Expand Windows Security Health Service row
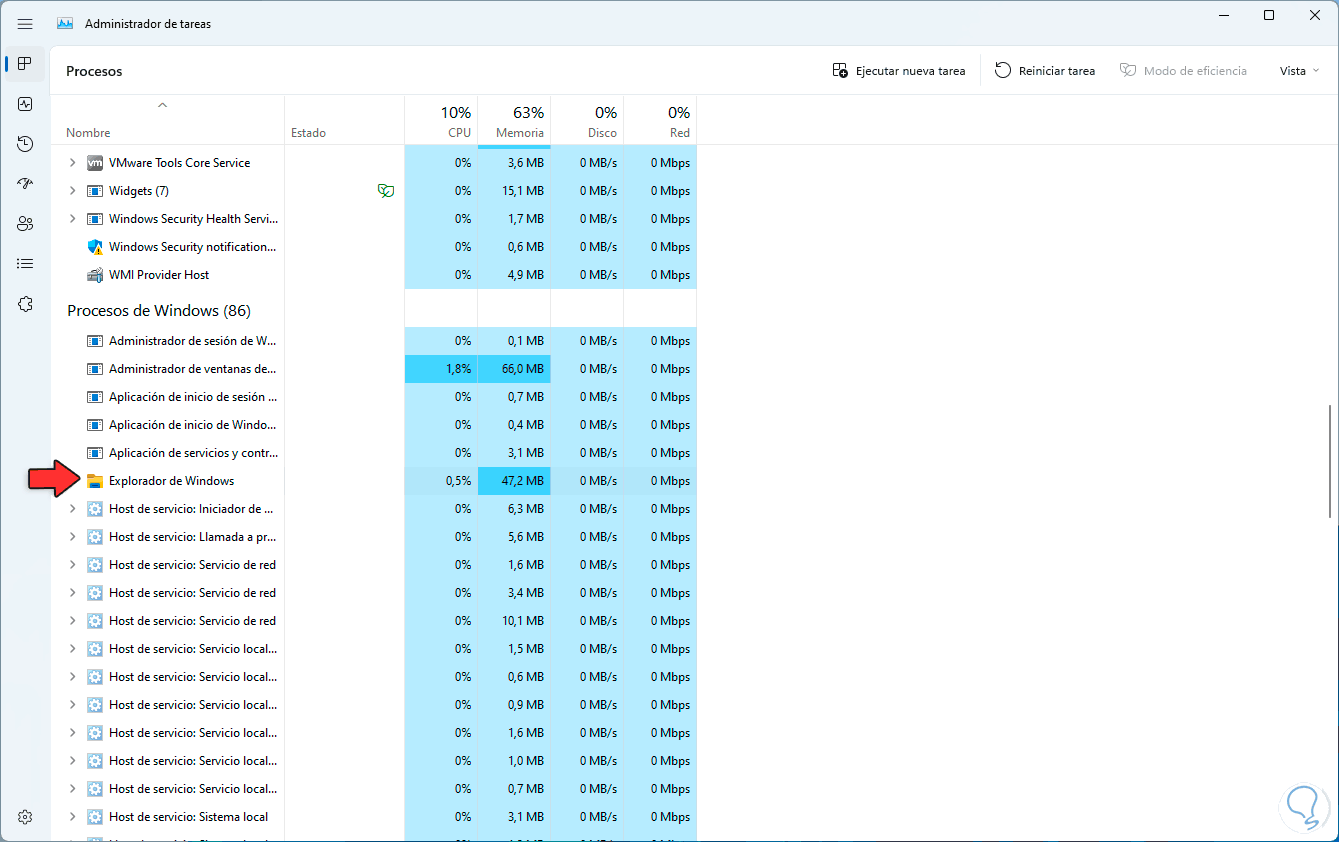1339x842 pixels. pos(72,219)
